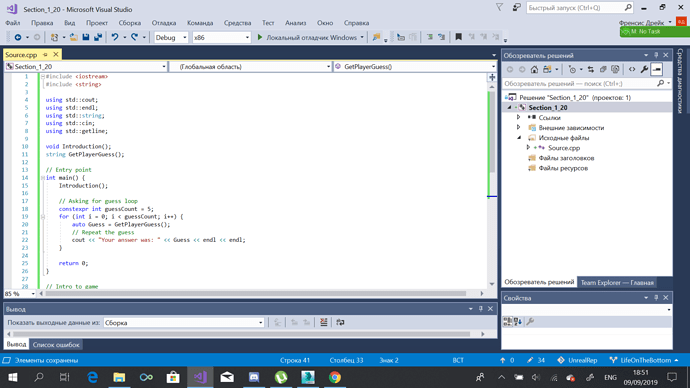690x388 pixels.
Task: Click the clear output icon in the Output panel
Action: click(x=323, y=322)
